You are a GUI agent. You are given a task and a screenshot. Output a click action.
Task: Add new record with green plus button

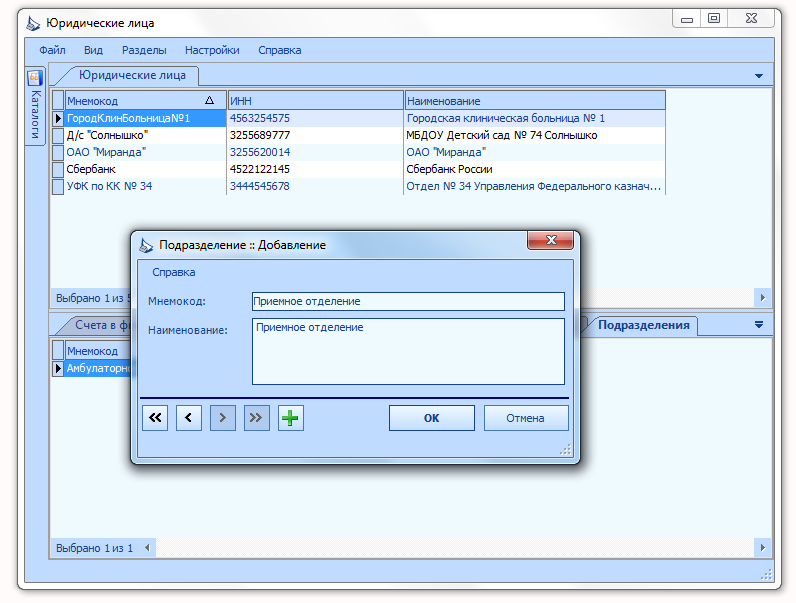coord(290,418)
